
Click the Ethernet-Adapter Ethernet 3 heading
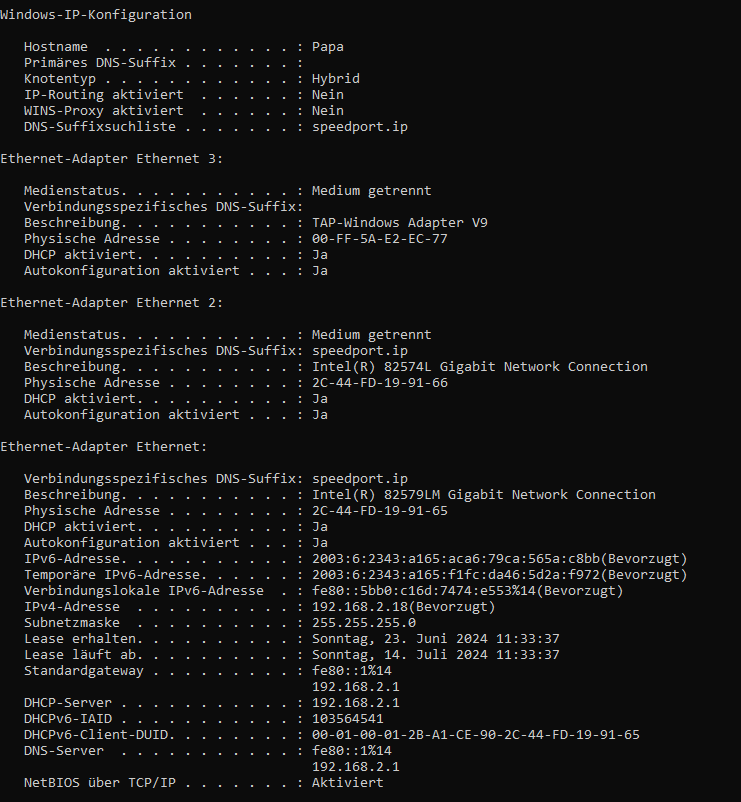(112, 159)
